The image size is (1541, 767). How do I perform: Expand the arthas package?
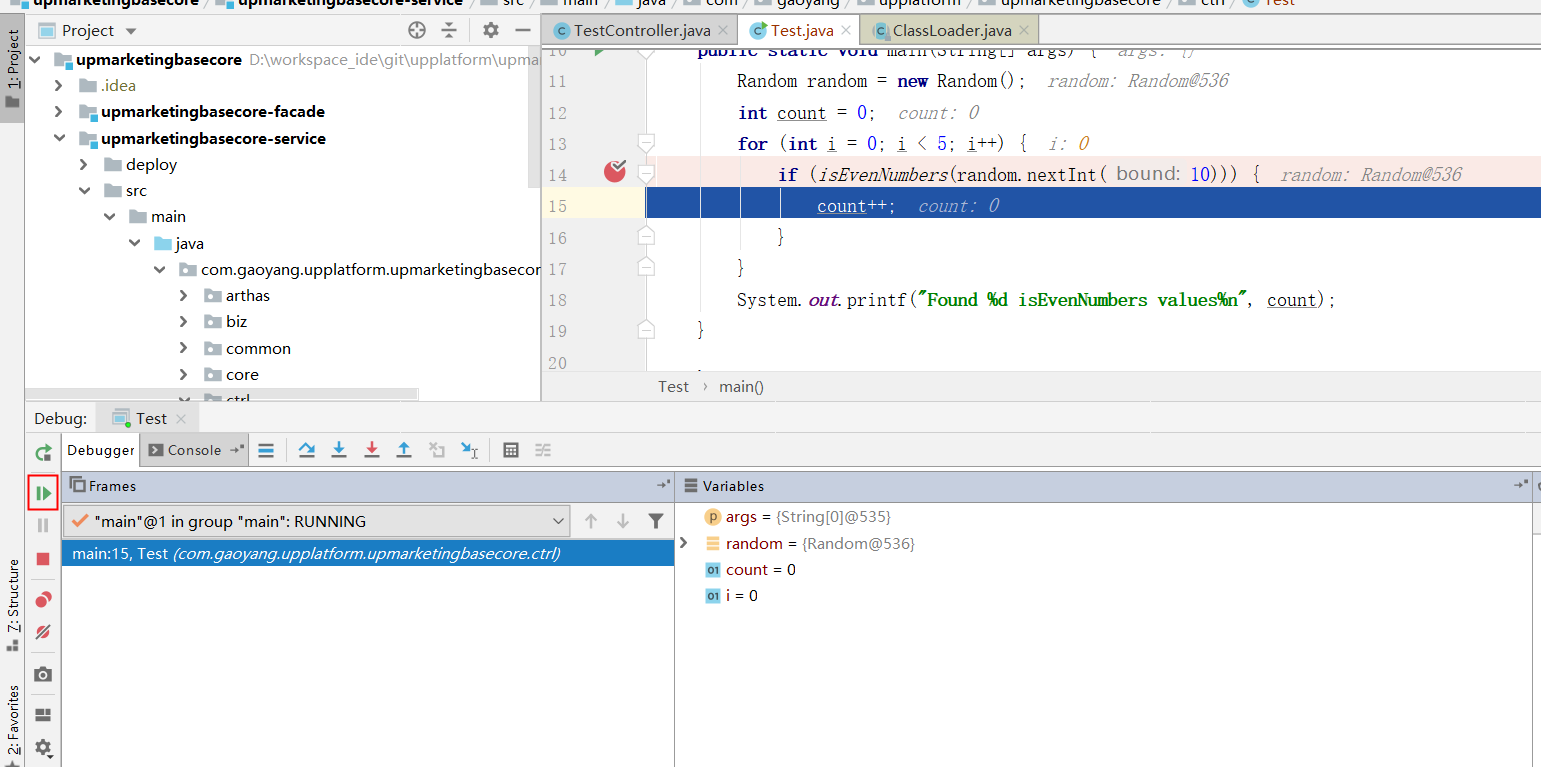tap(184, 295)
